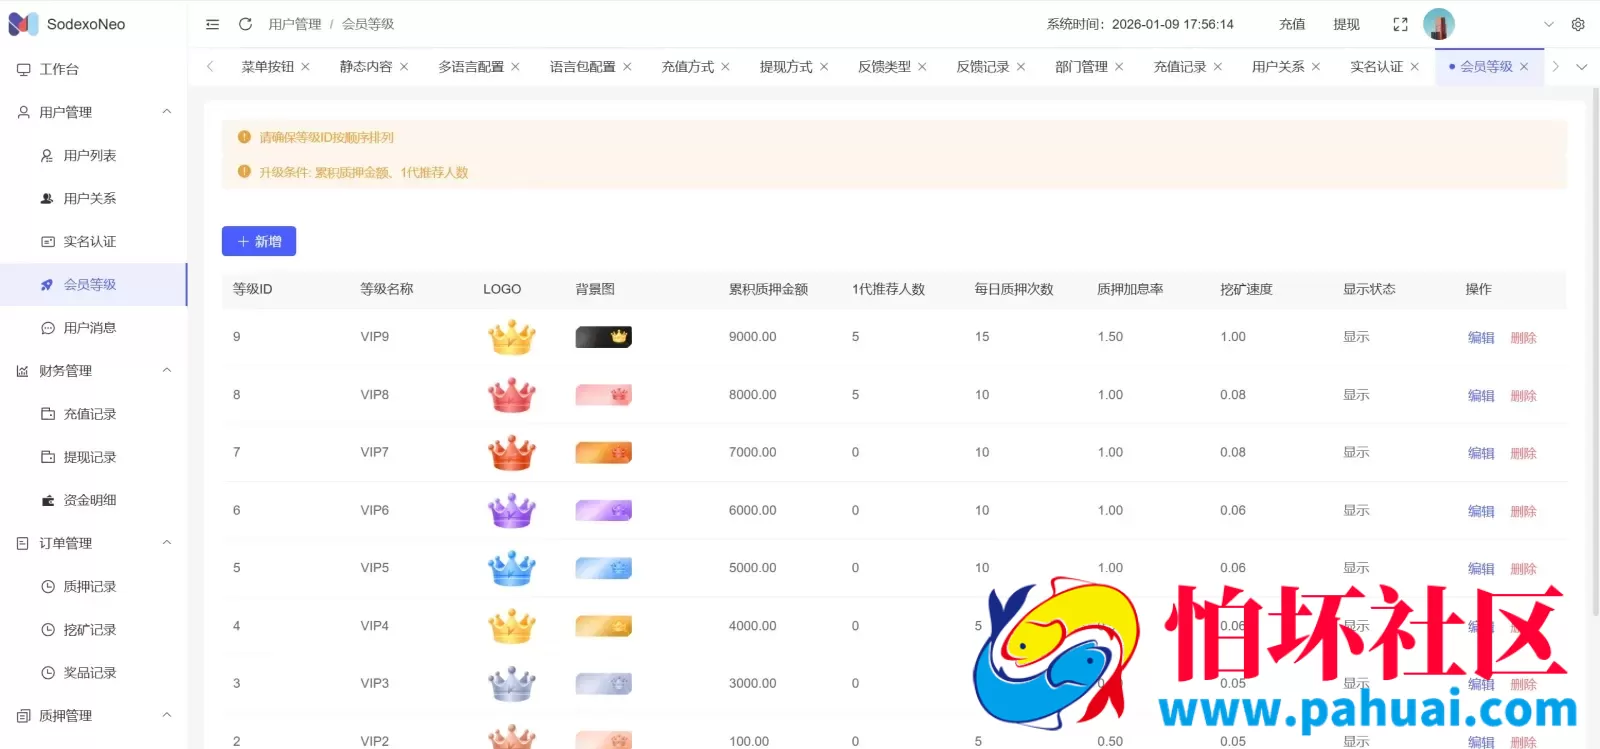Close the 部门管理 tab

point(1119,67)
